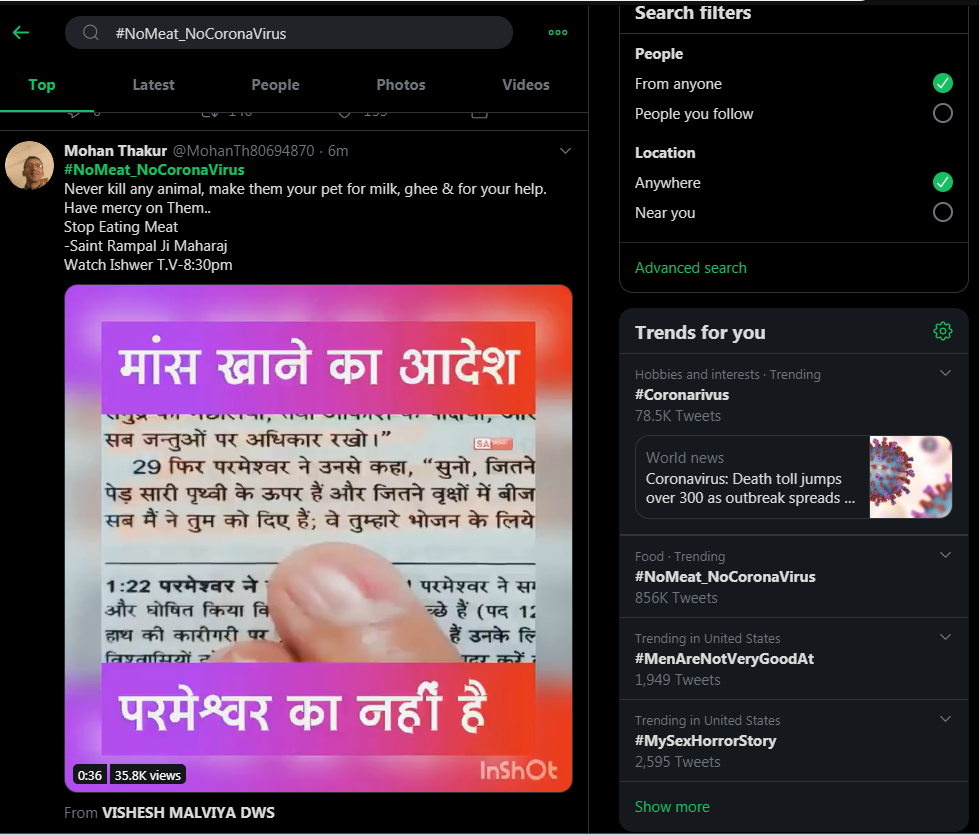Open the #Coronarivus trend
This screenshot has height=835, width=979.
click(682, 395)
